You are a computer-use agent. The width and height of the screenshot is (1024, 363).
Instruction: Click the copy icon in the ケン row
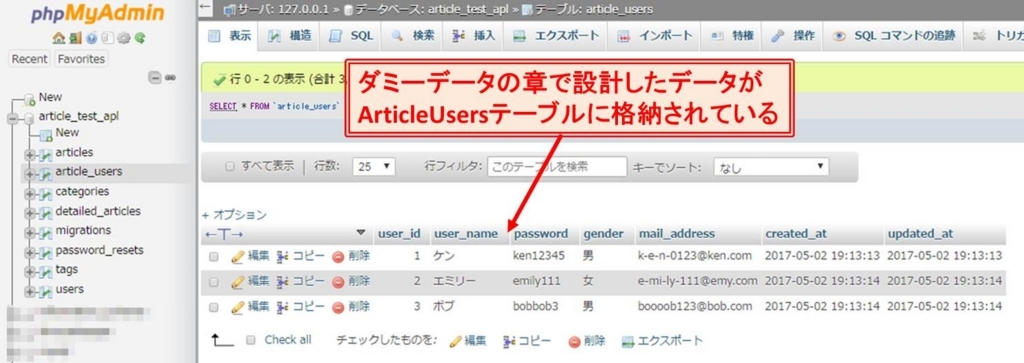click(283, 257)
